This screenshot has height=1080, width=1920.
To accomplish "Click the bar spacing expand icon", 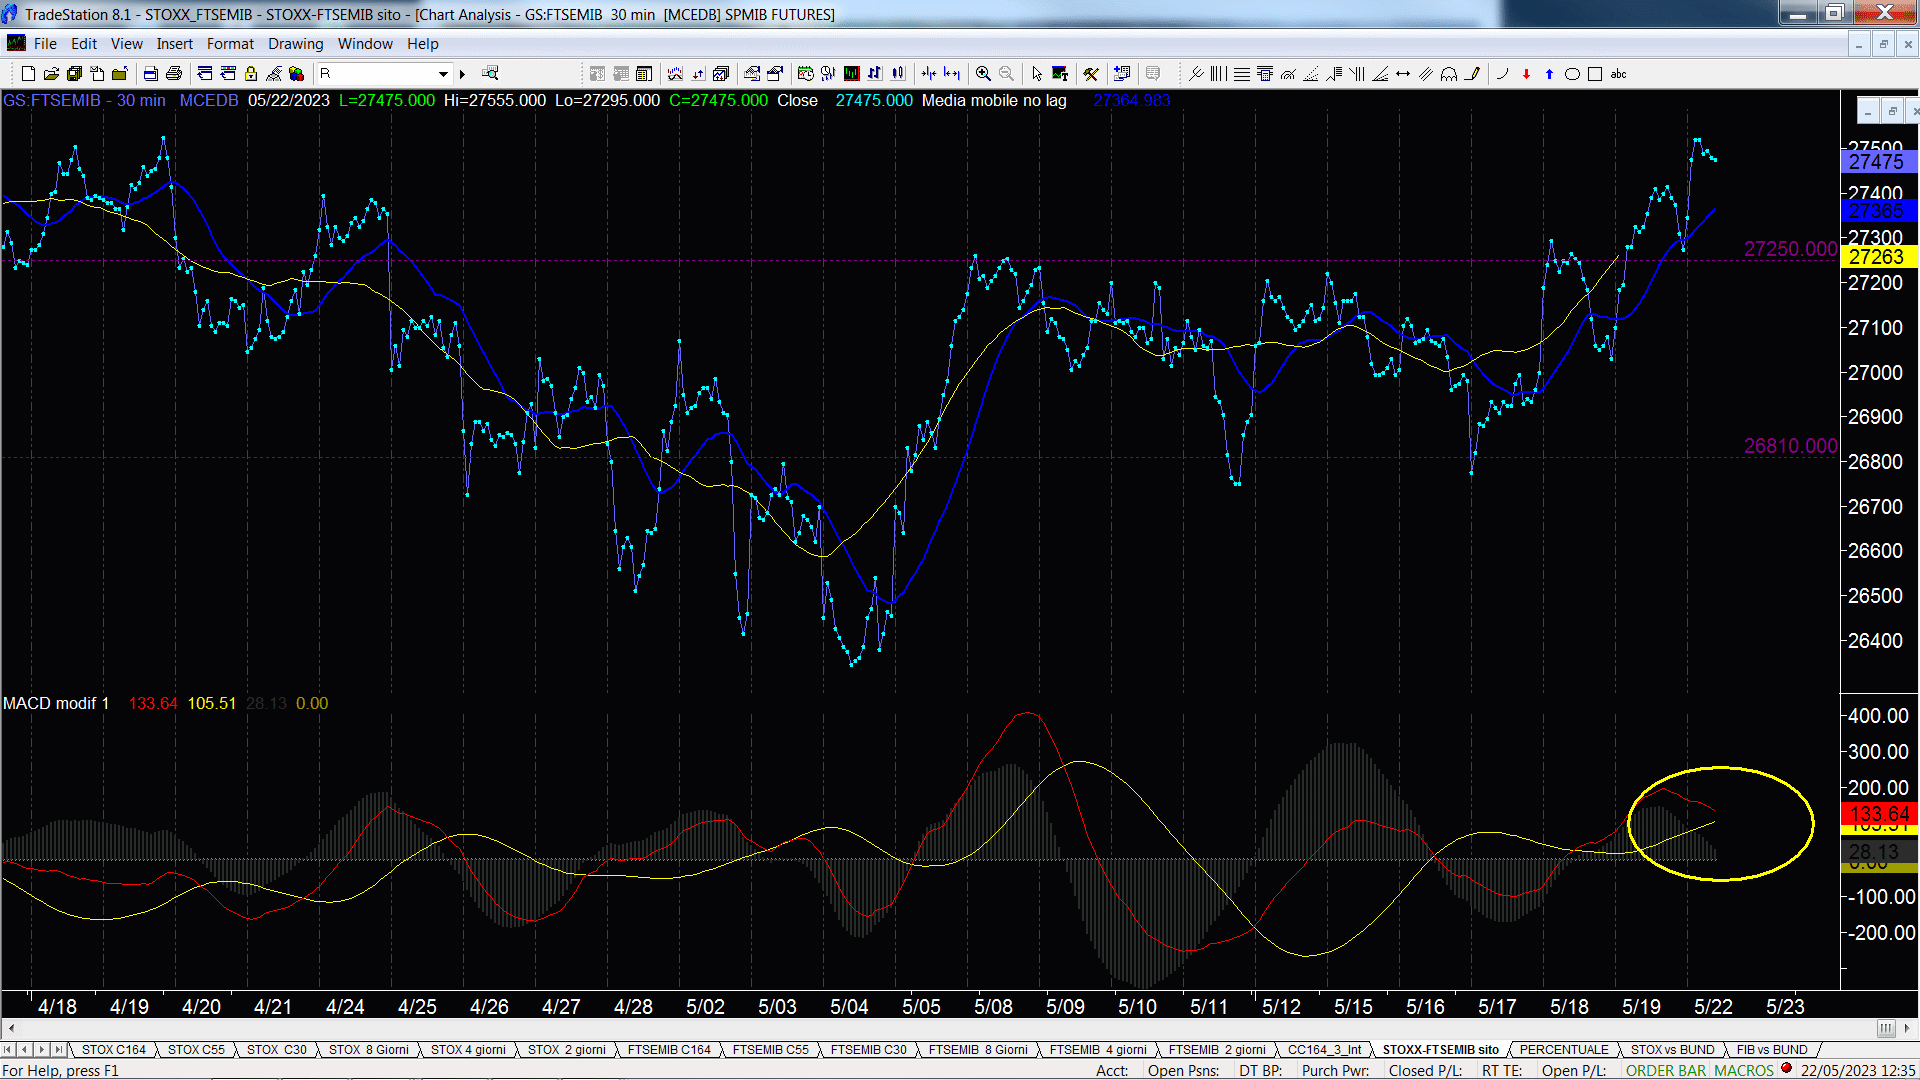I will coord(952,74).
